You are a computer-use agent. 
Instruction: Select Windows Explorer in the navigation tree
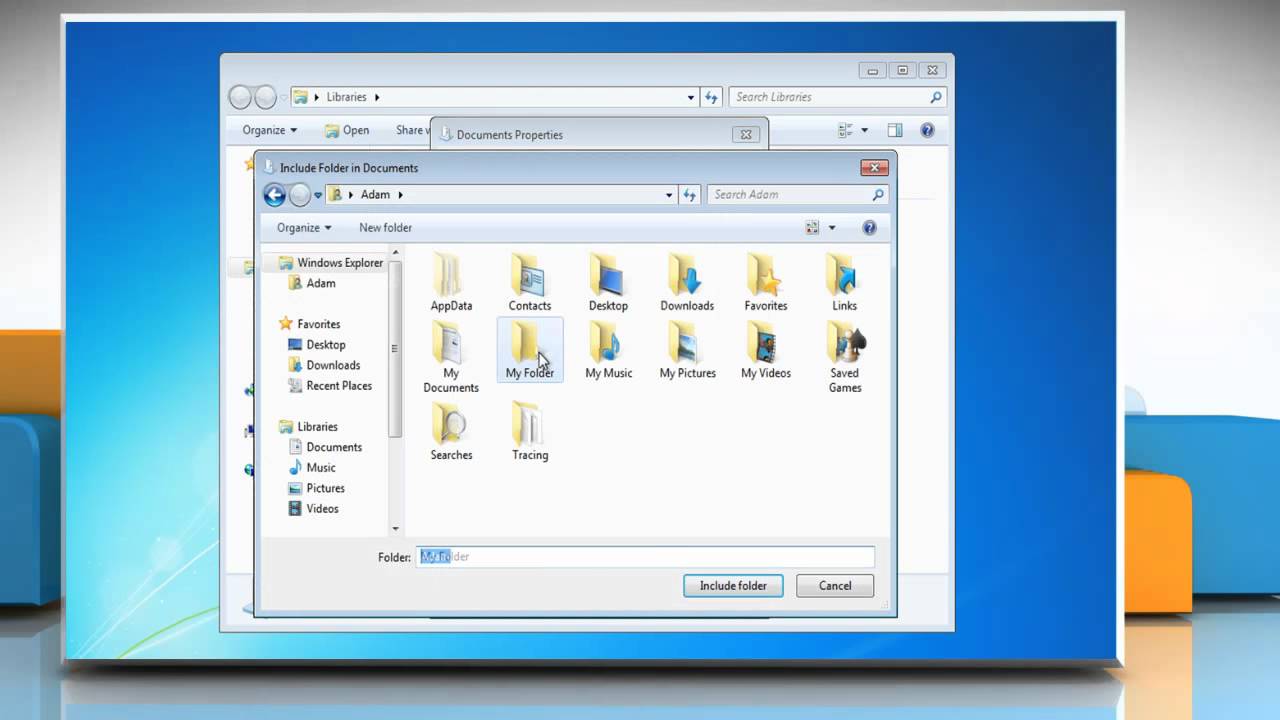pos(331,263)
